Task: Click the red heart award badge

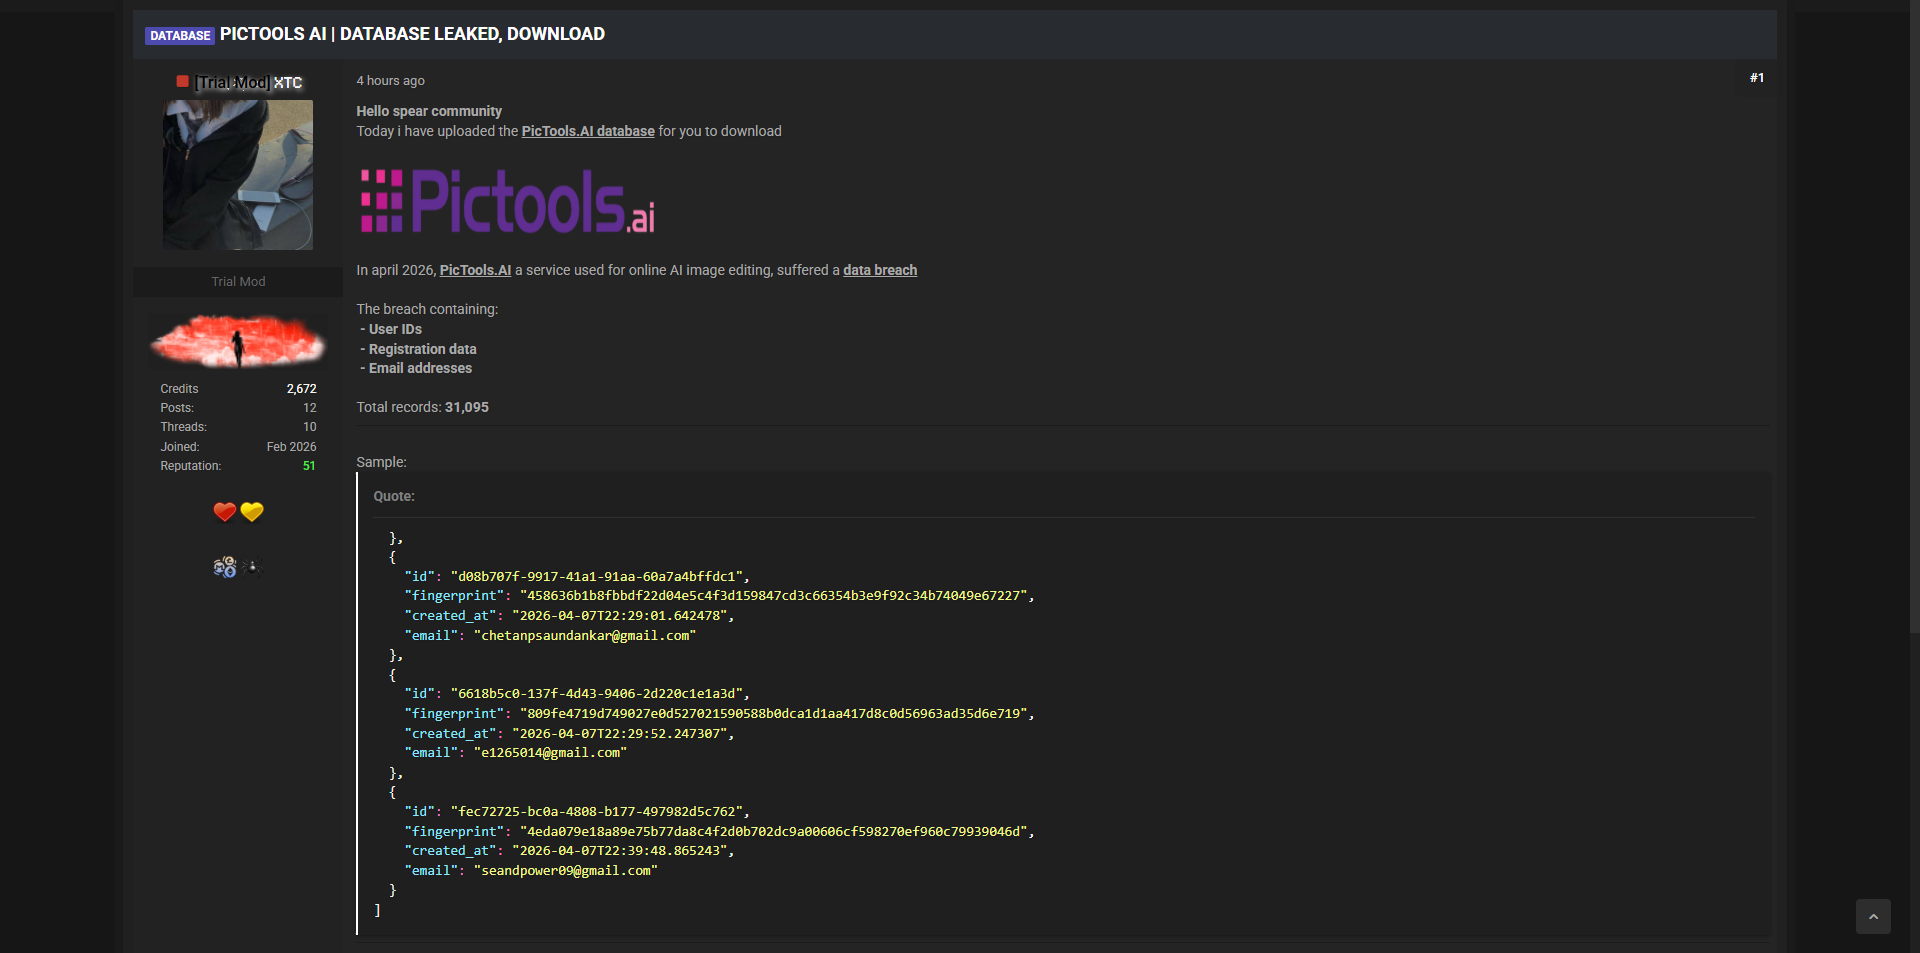Action: click(224, 512)
